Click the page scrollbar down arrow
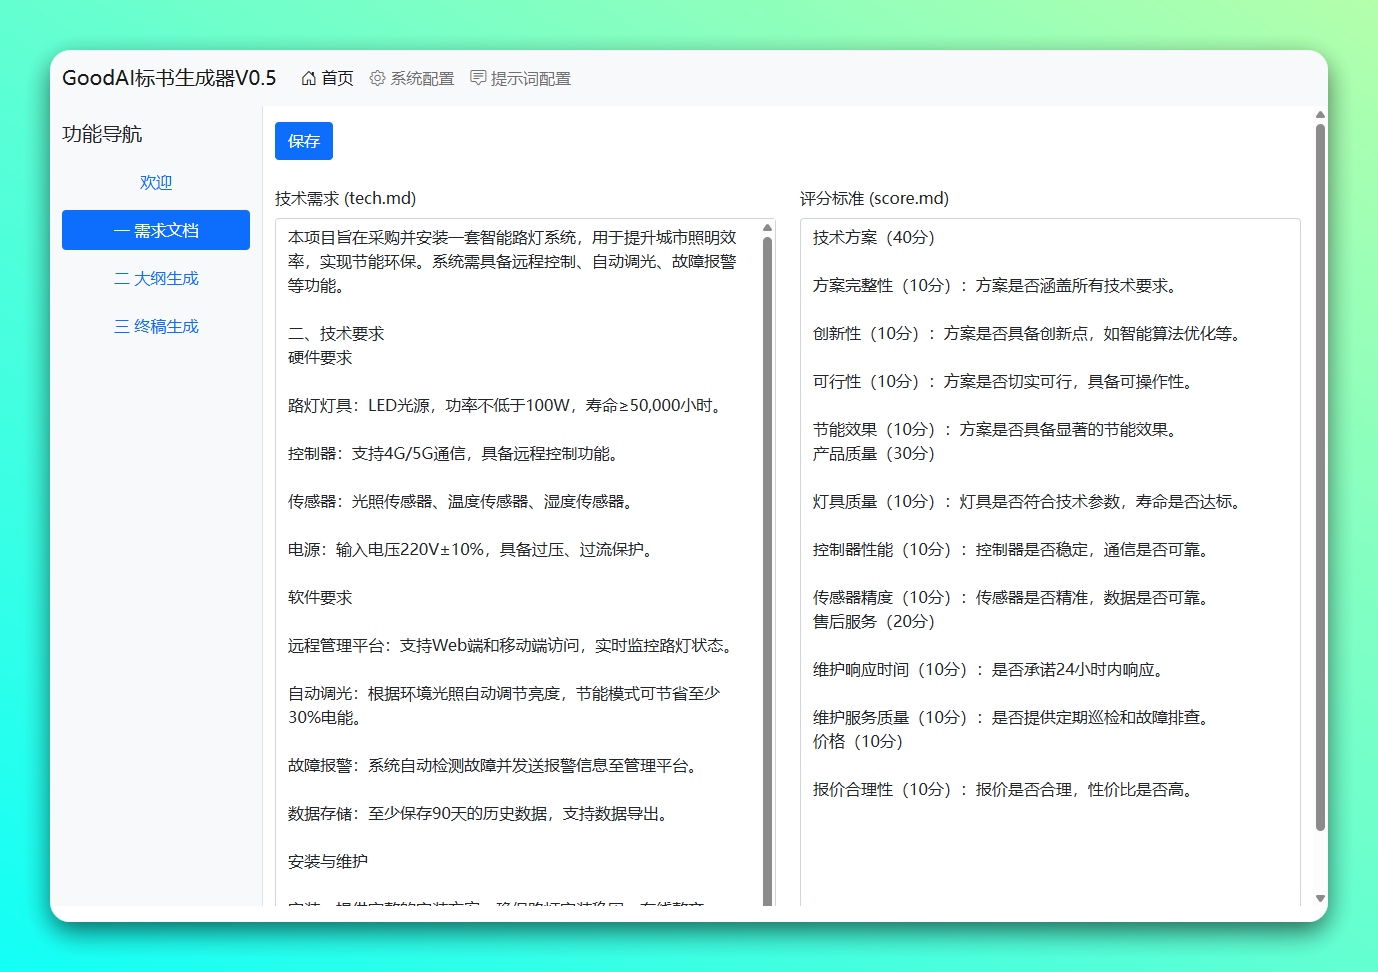The image size is (1378, 972). pos(1320,898)
